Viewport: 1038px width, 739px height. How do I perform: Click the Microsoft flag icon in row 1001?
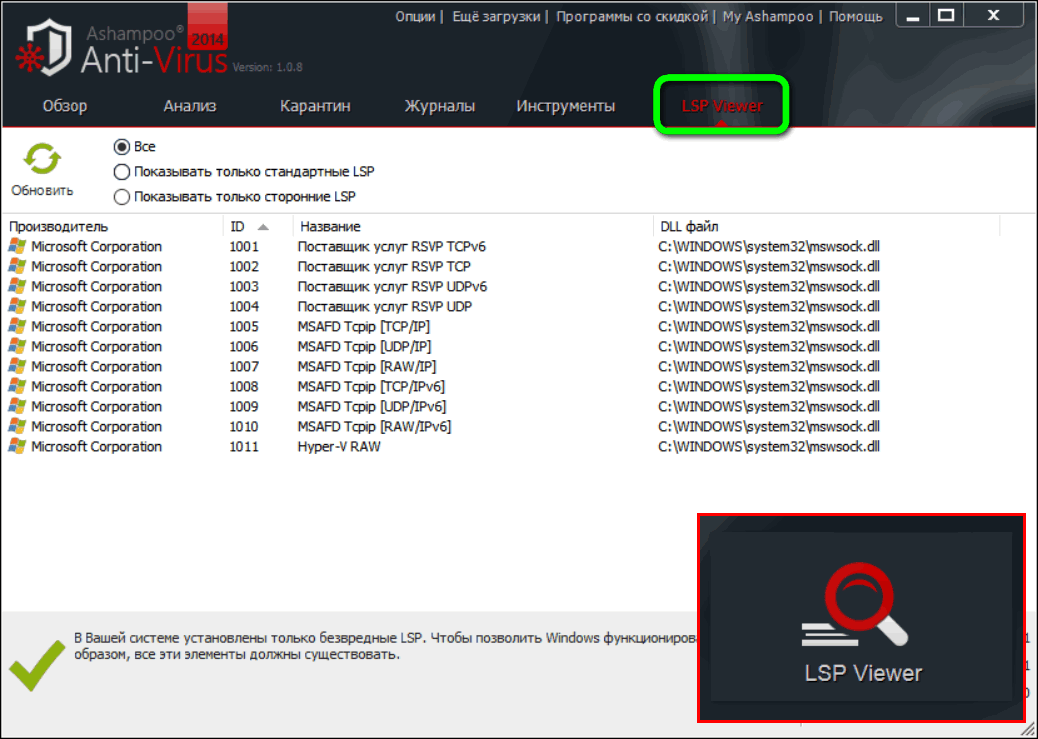point(17,247)
